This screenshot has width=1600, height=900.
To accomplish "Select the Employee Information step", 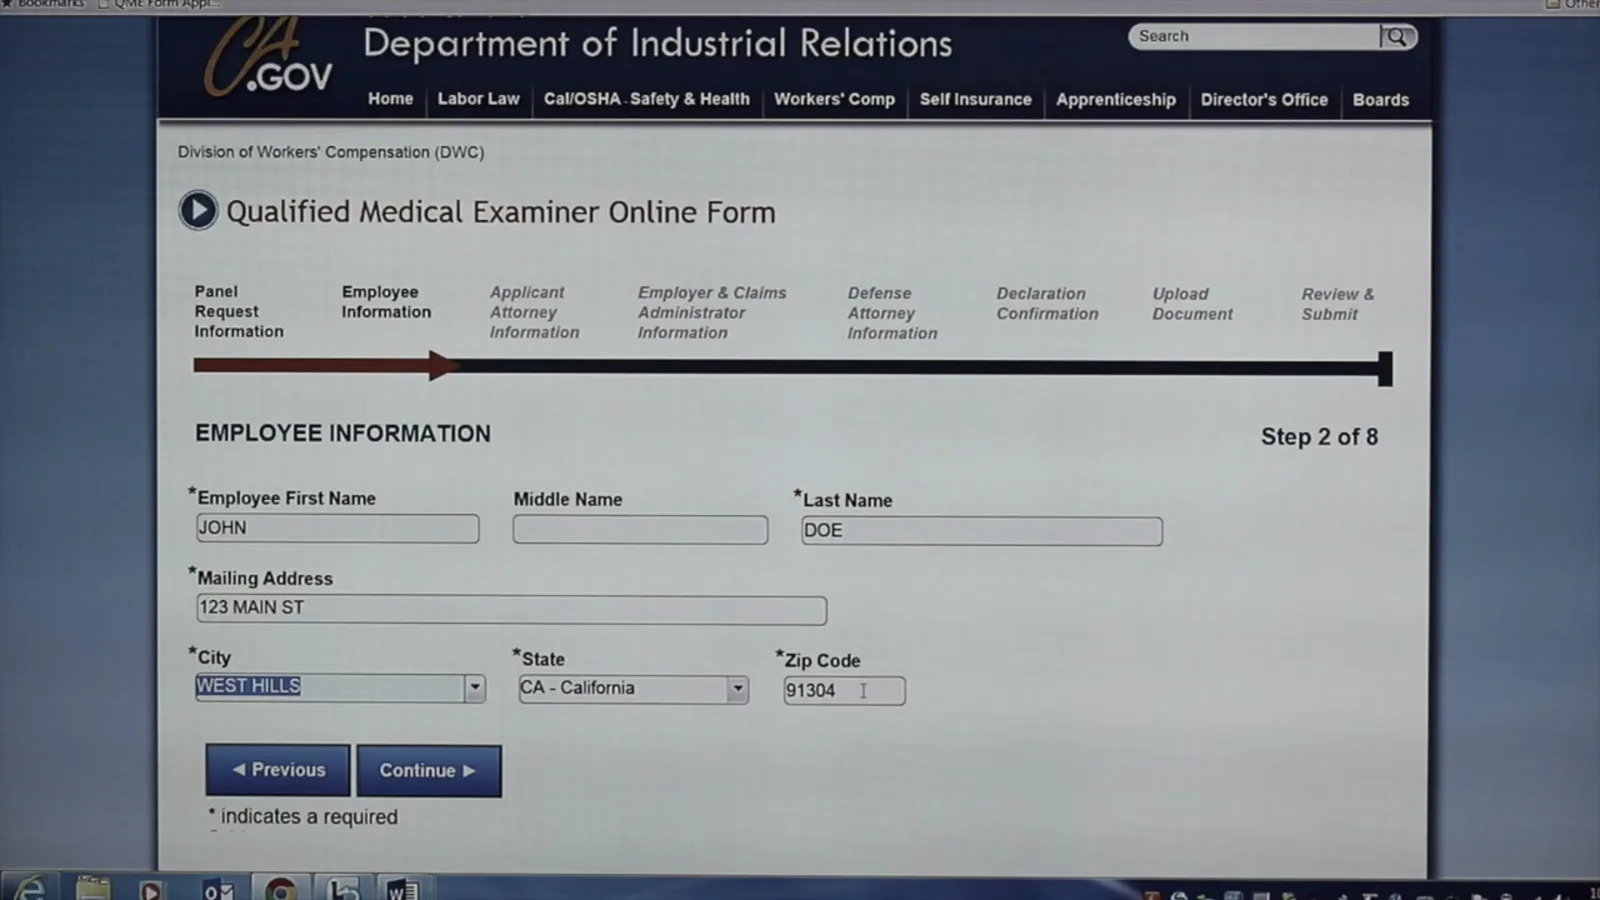I will click(386, 302).
